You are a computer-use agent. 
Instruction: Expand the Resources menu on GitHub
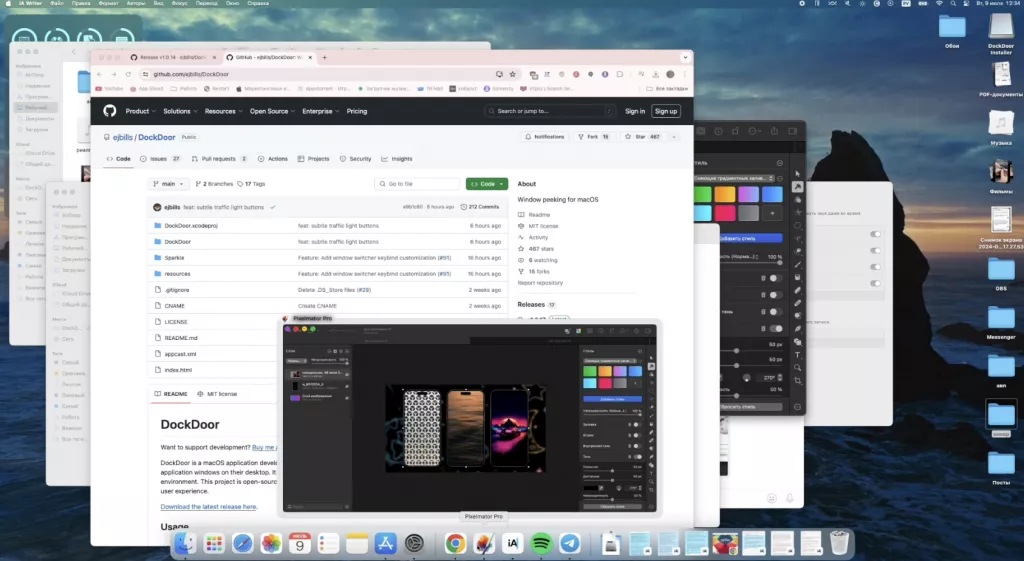point(223,111)
